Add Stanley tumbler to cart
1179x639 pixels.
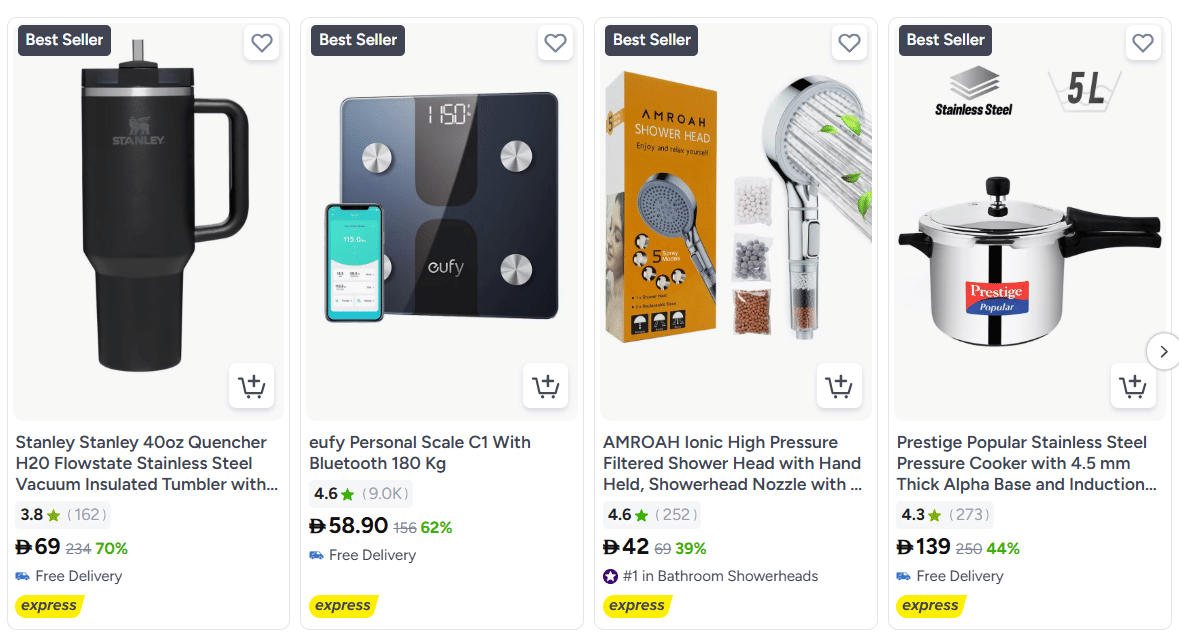(x=251, y=386)
